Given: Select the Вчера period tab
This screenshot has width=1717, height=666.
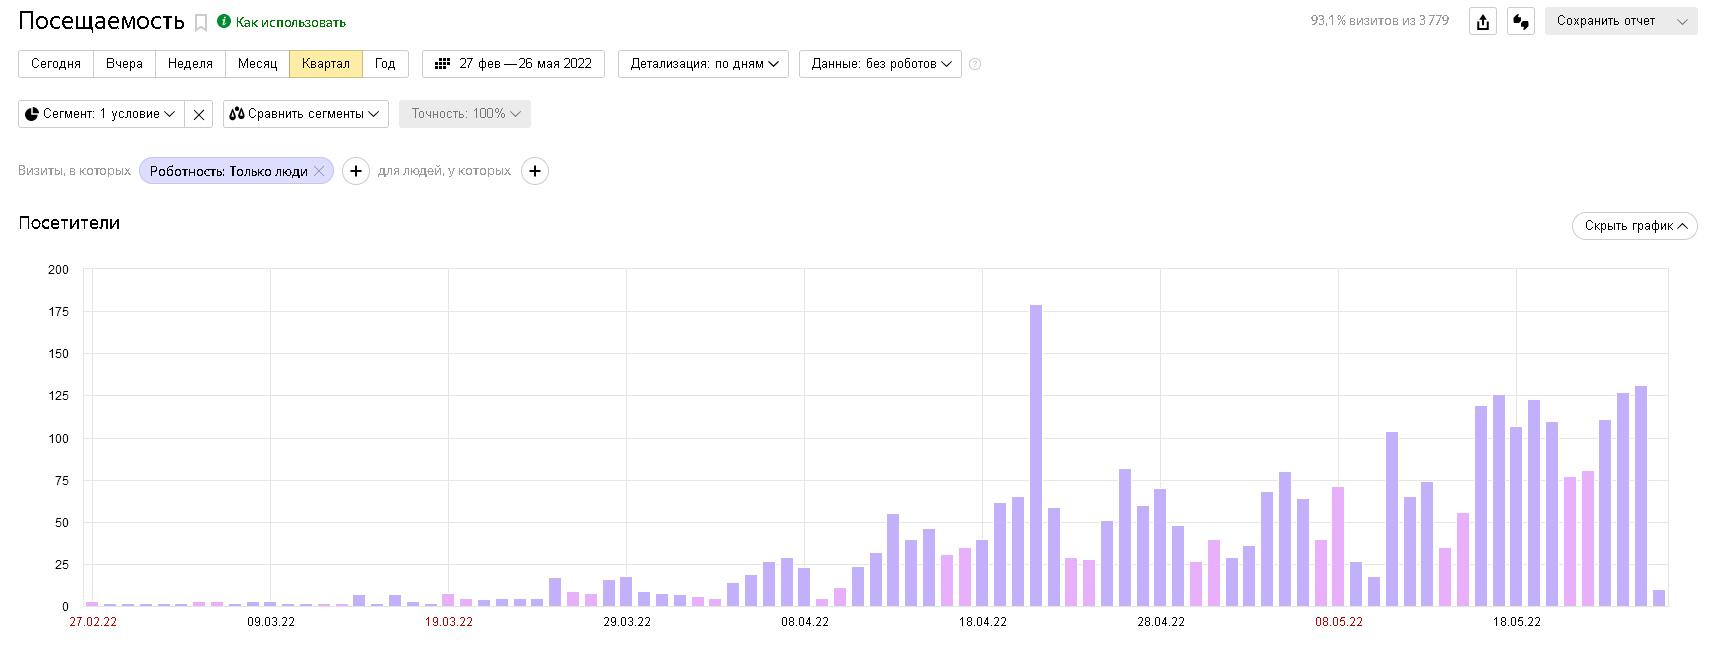Looking at the screenshot, I should coord(124,63).
